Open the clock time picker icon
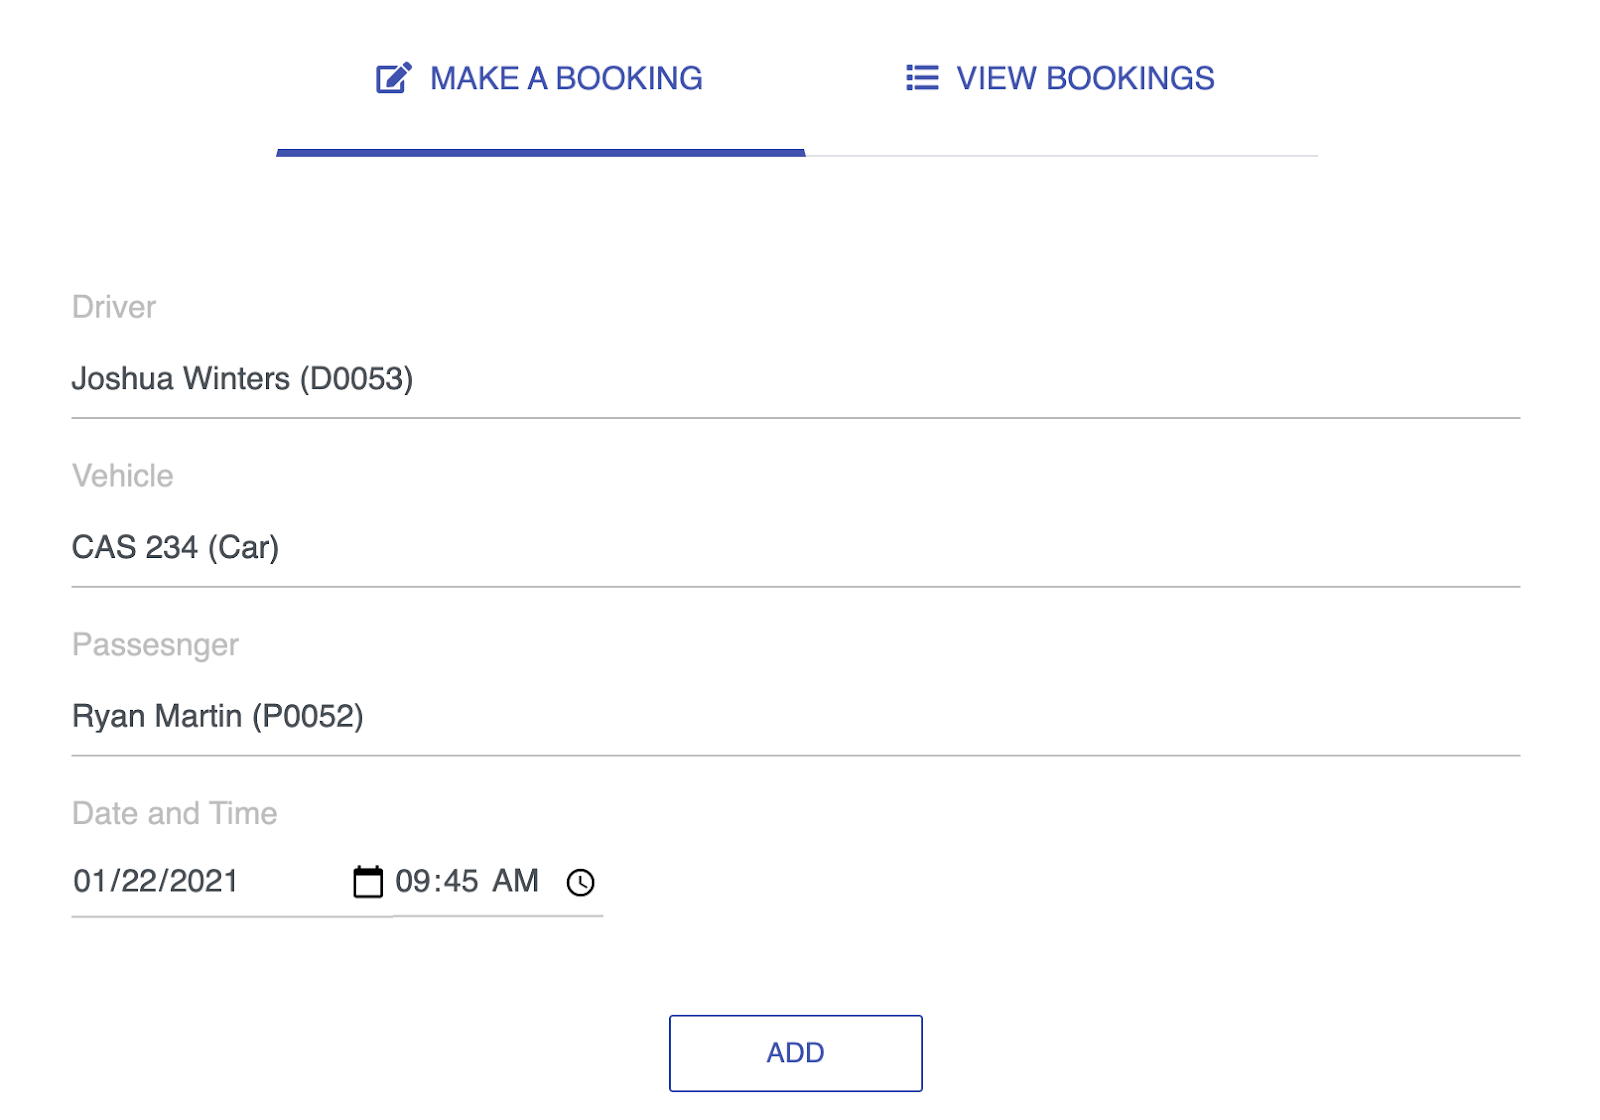Image resolution: width=1600 pixels, height=1120 pixels. (x=580, y=882)
